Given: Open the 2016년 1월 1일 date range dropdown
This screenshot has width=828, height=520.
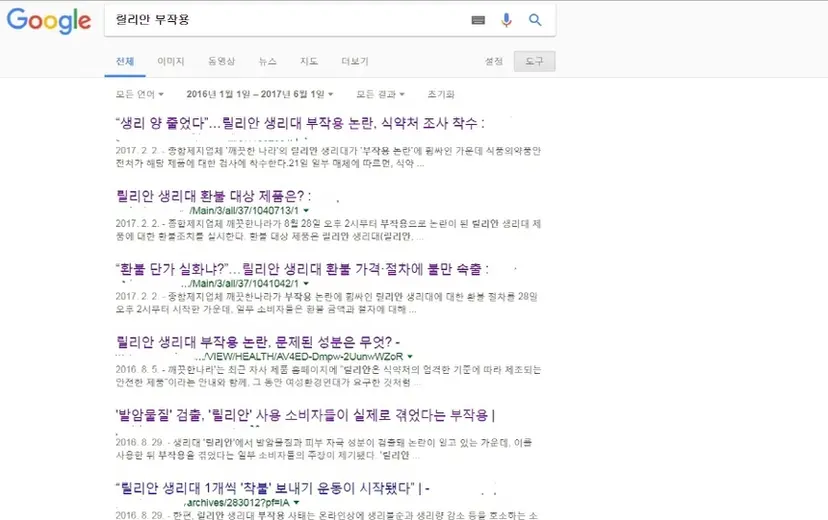Looking at the screenshot, I should (260, 94).
